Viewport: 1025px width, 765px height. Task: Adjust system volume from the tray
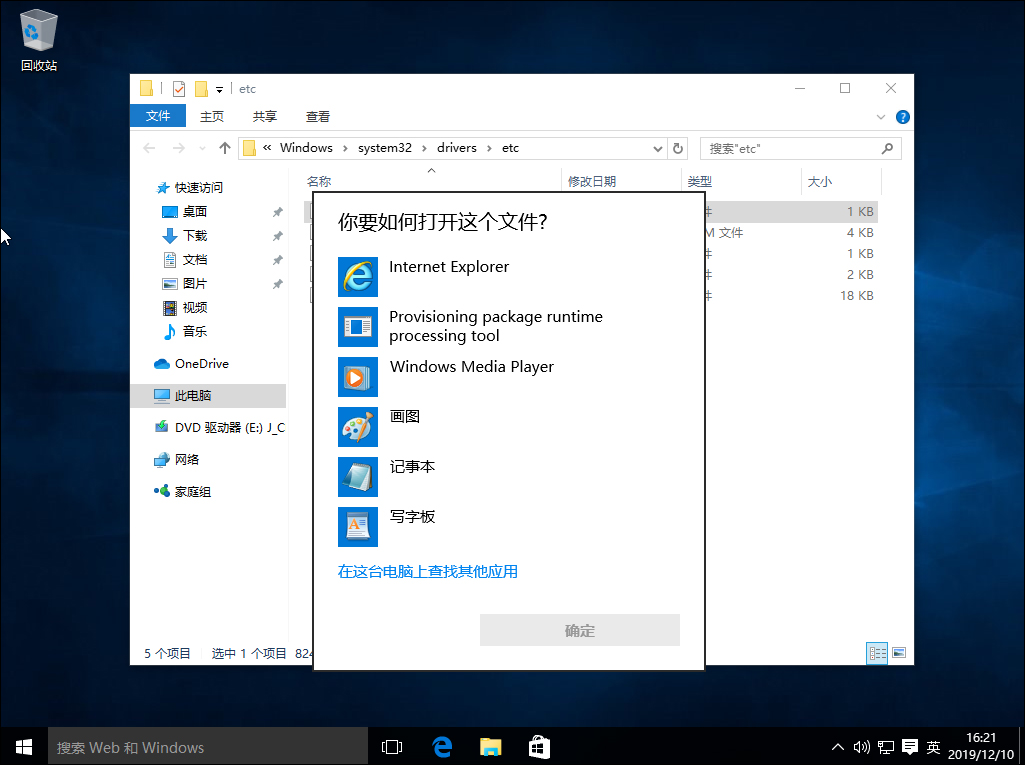click(861, 746)
